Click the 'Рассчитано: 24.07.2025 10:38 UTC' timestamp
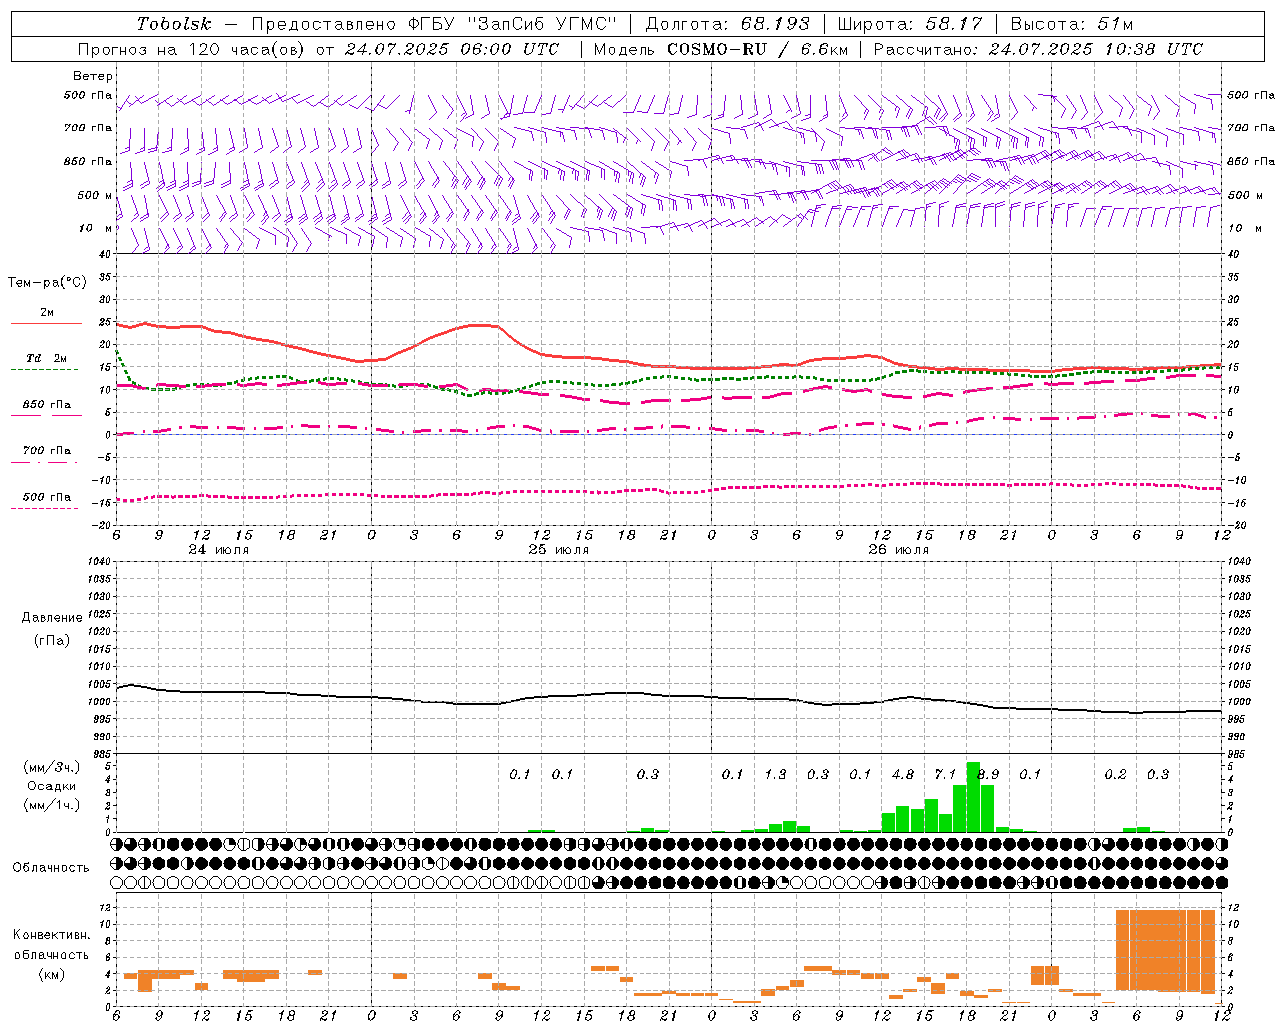 coord(1038,49)
